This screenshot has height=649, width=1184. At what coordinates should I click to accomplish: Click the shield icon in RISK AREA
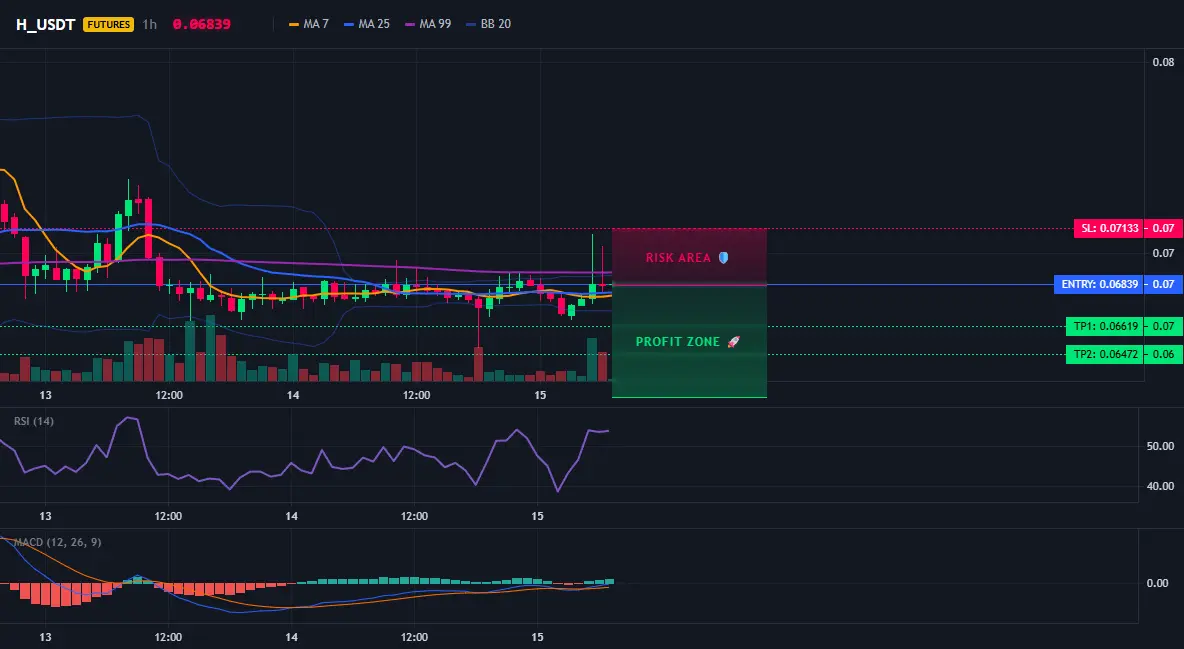pyautogui.click(x=723, y=258)
